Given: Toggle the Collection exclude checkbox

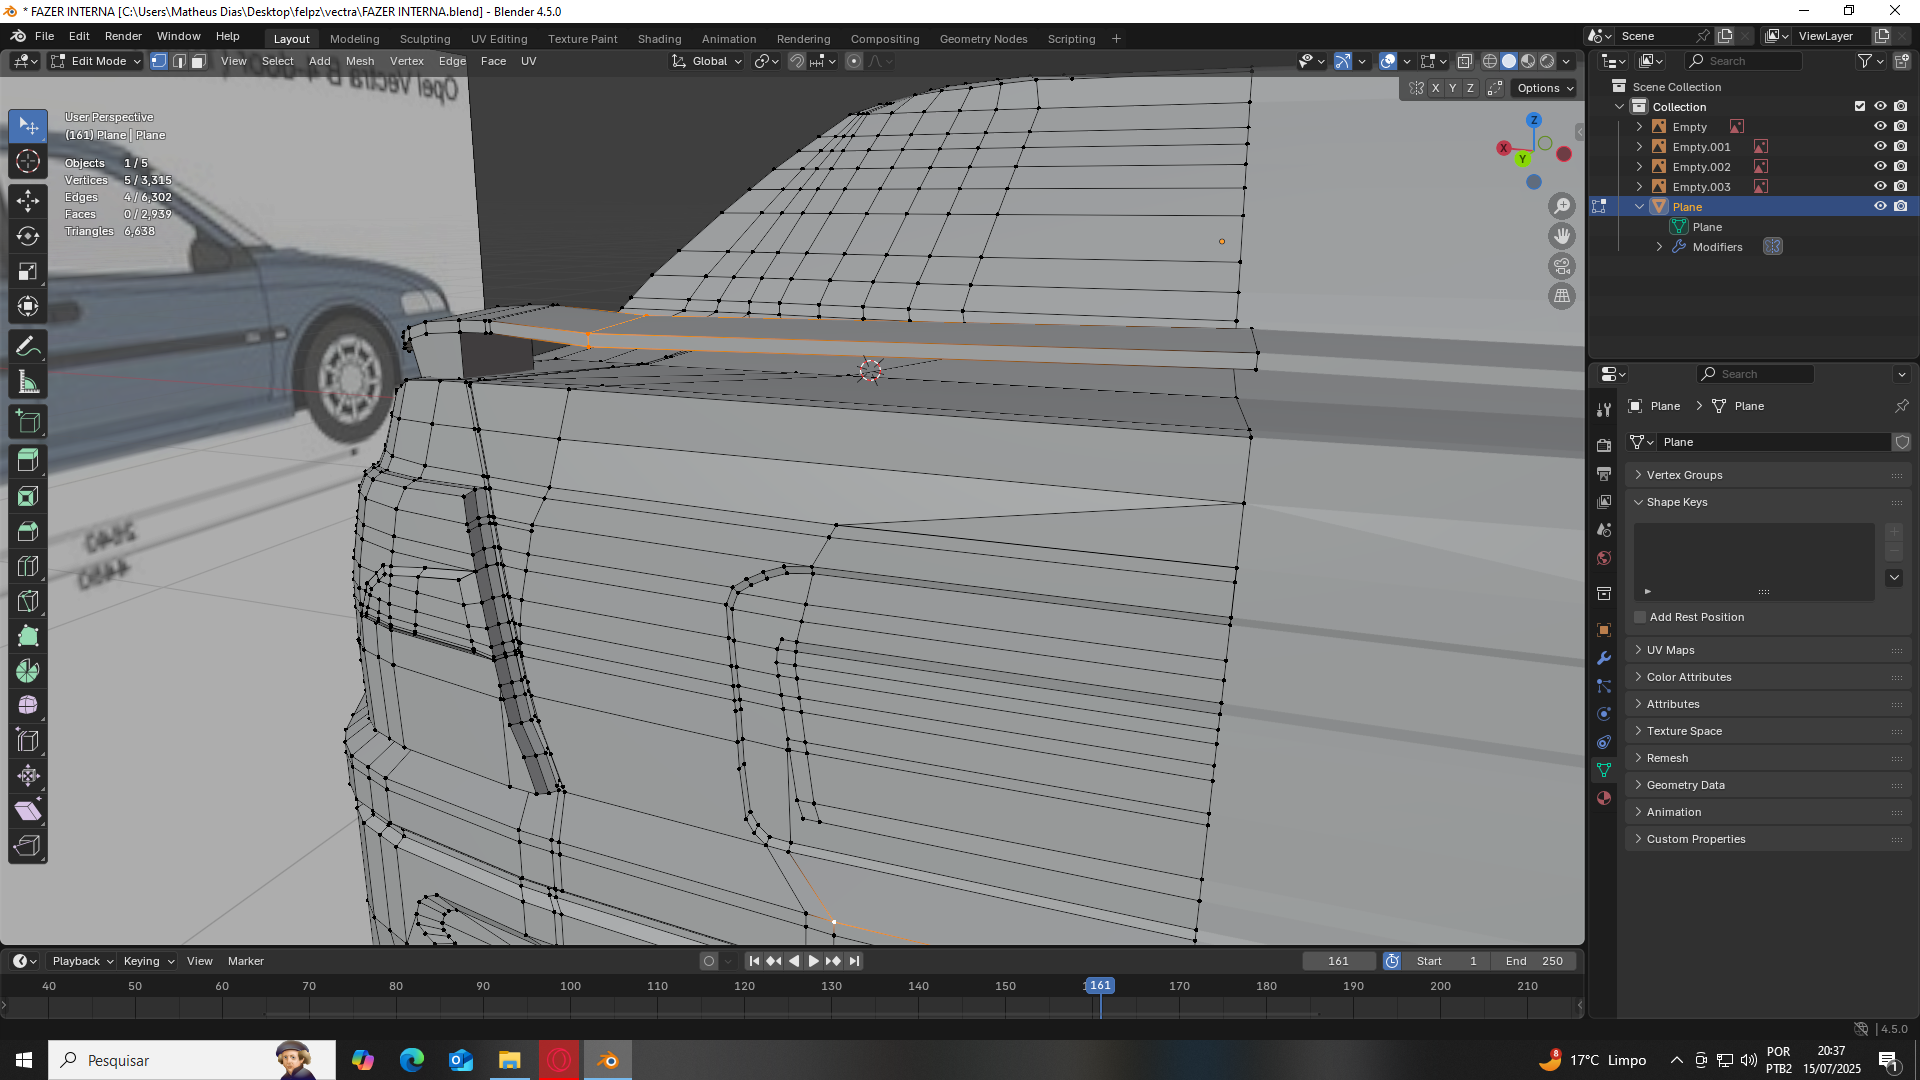Looking at the screenshot, I should click(1860, 106).
